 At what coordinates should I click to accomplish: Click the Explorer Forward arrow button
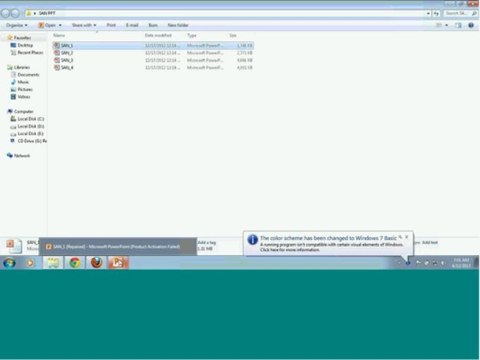pos(15,13)
